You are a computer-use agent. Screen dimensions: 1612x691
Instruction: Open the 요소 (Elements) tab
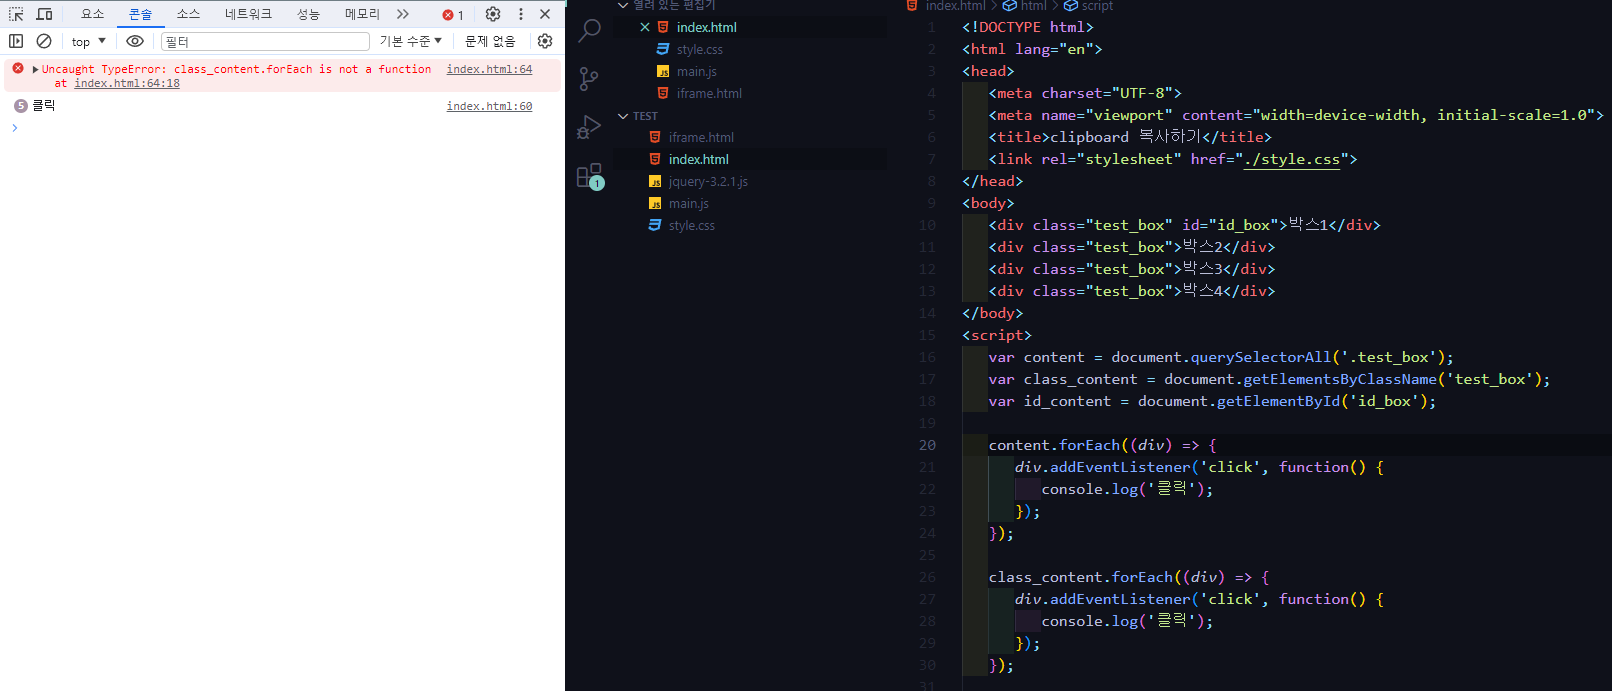pyautogui.click(x=93, y=14)
